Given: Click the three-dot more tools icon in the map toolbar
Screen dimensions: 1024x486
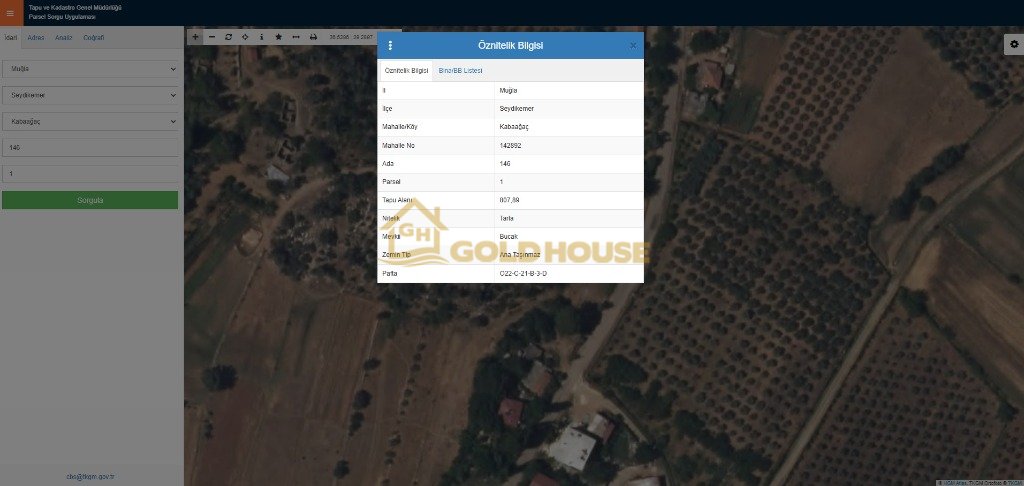Looking at the screenshot, I should 296,36.
